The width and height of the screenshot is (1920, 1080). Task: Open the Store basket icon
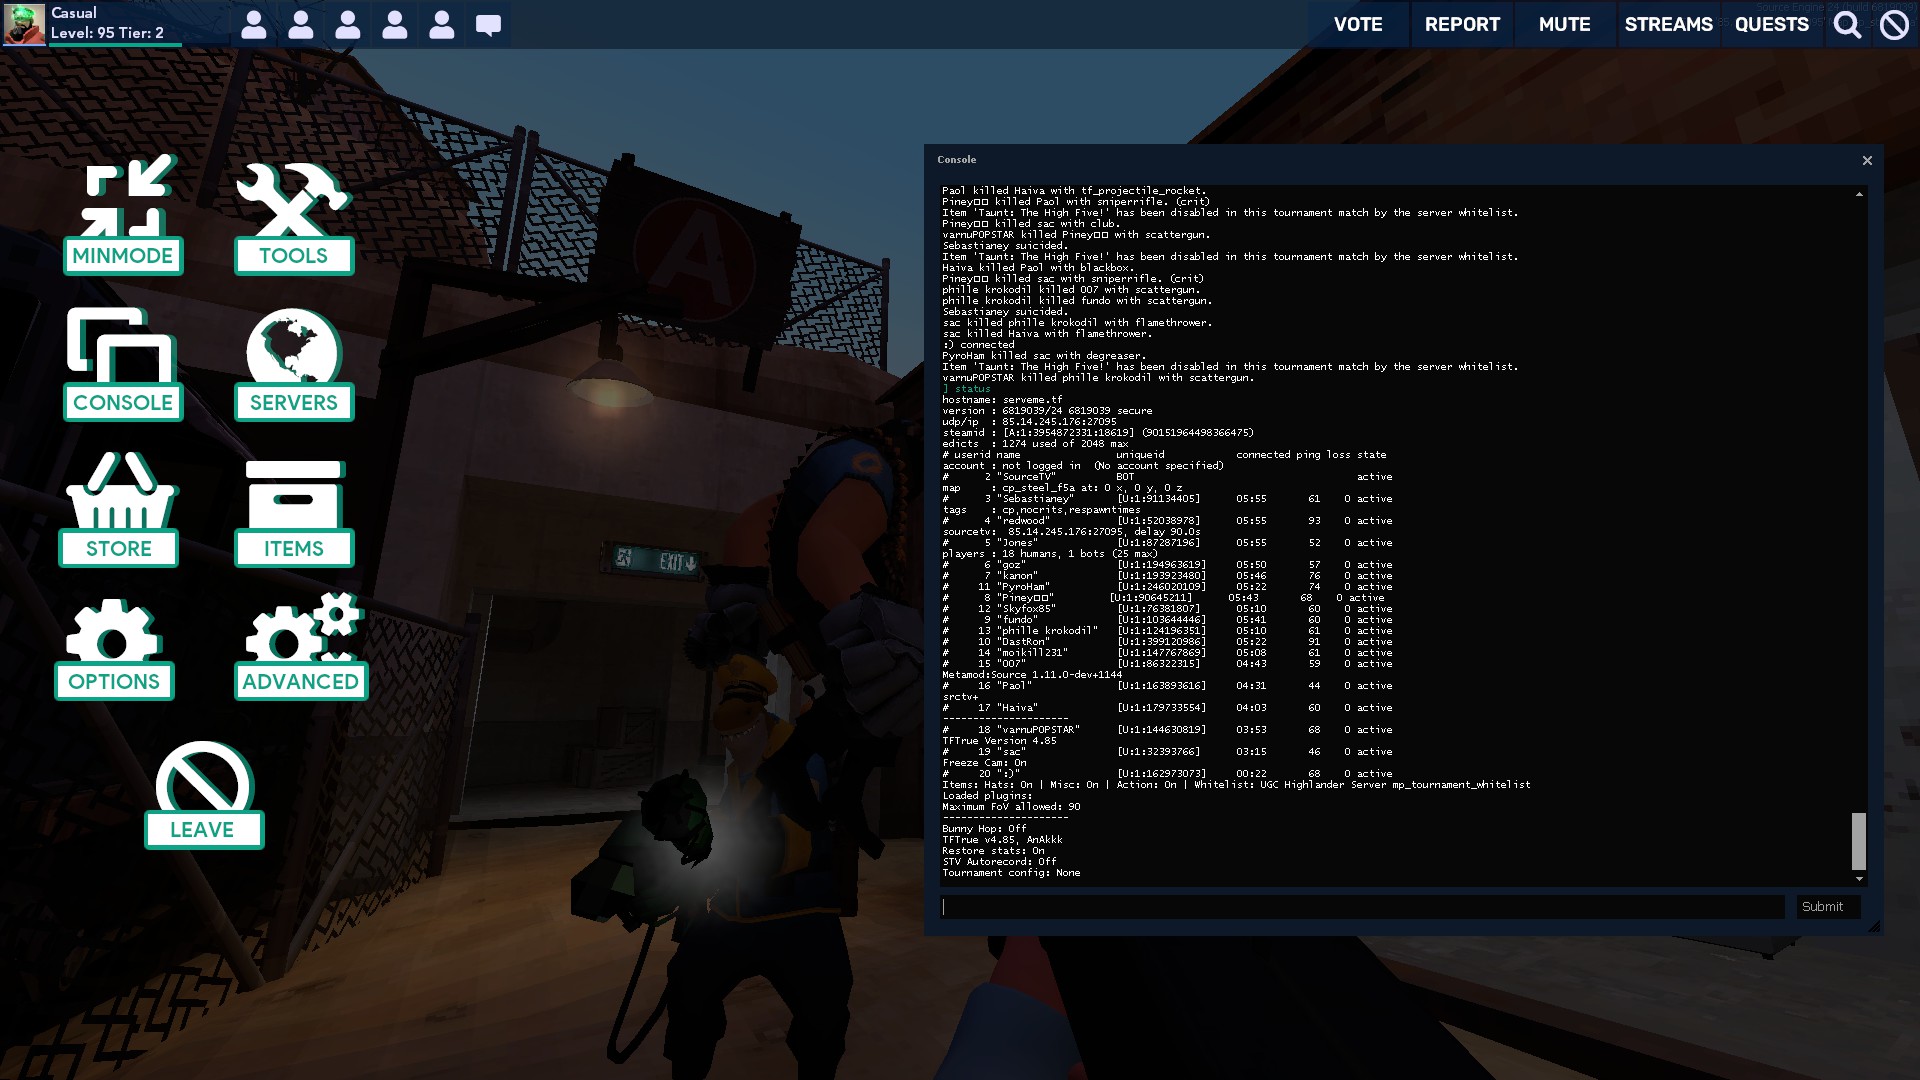click(x=121, y=490)
